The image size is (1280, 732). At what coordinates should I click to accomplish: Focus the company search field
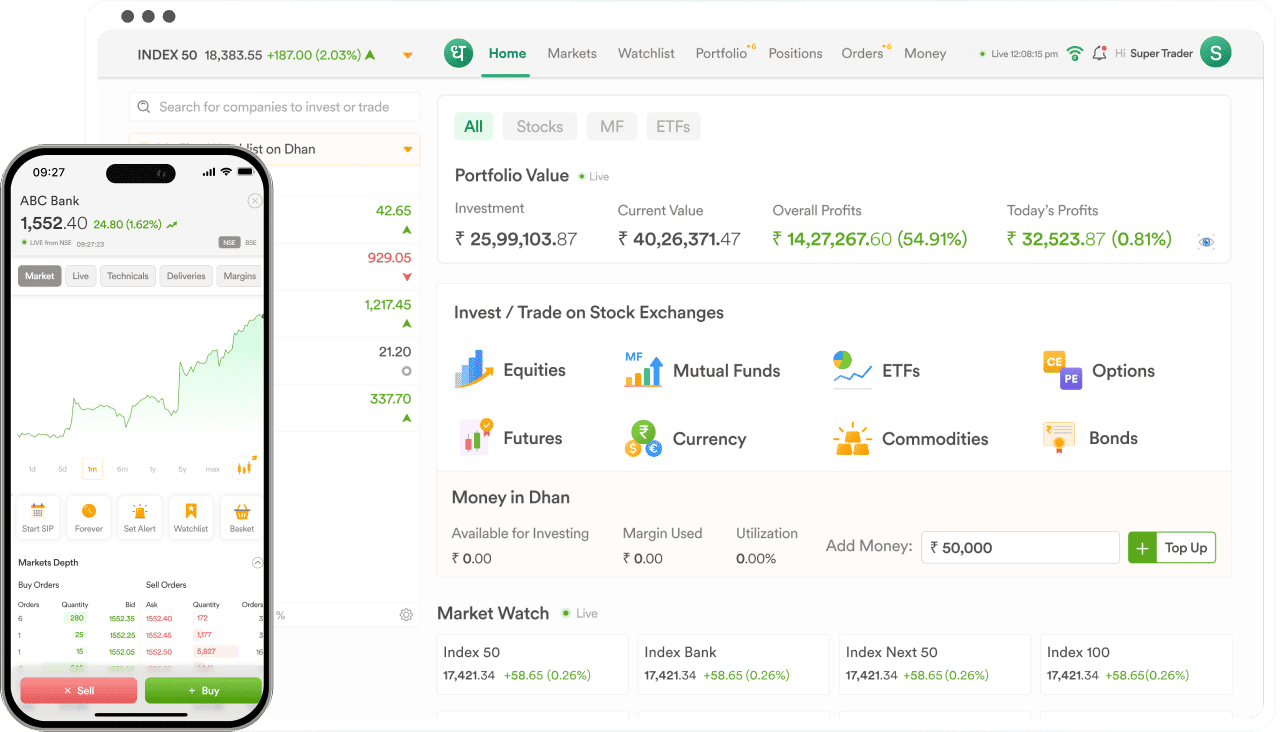(274, 107)
